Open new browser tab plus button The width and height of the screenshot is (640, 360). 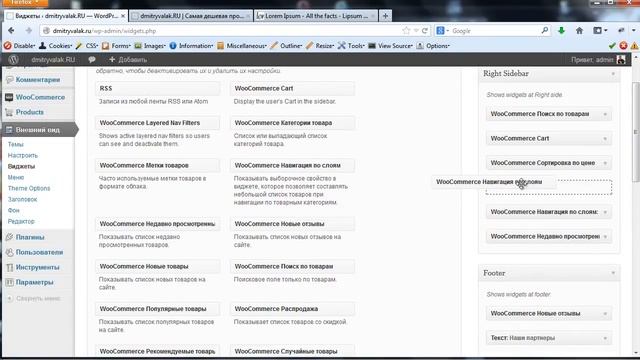385,16
